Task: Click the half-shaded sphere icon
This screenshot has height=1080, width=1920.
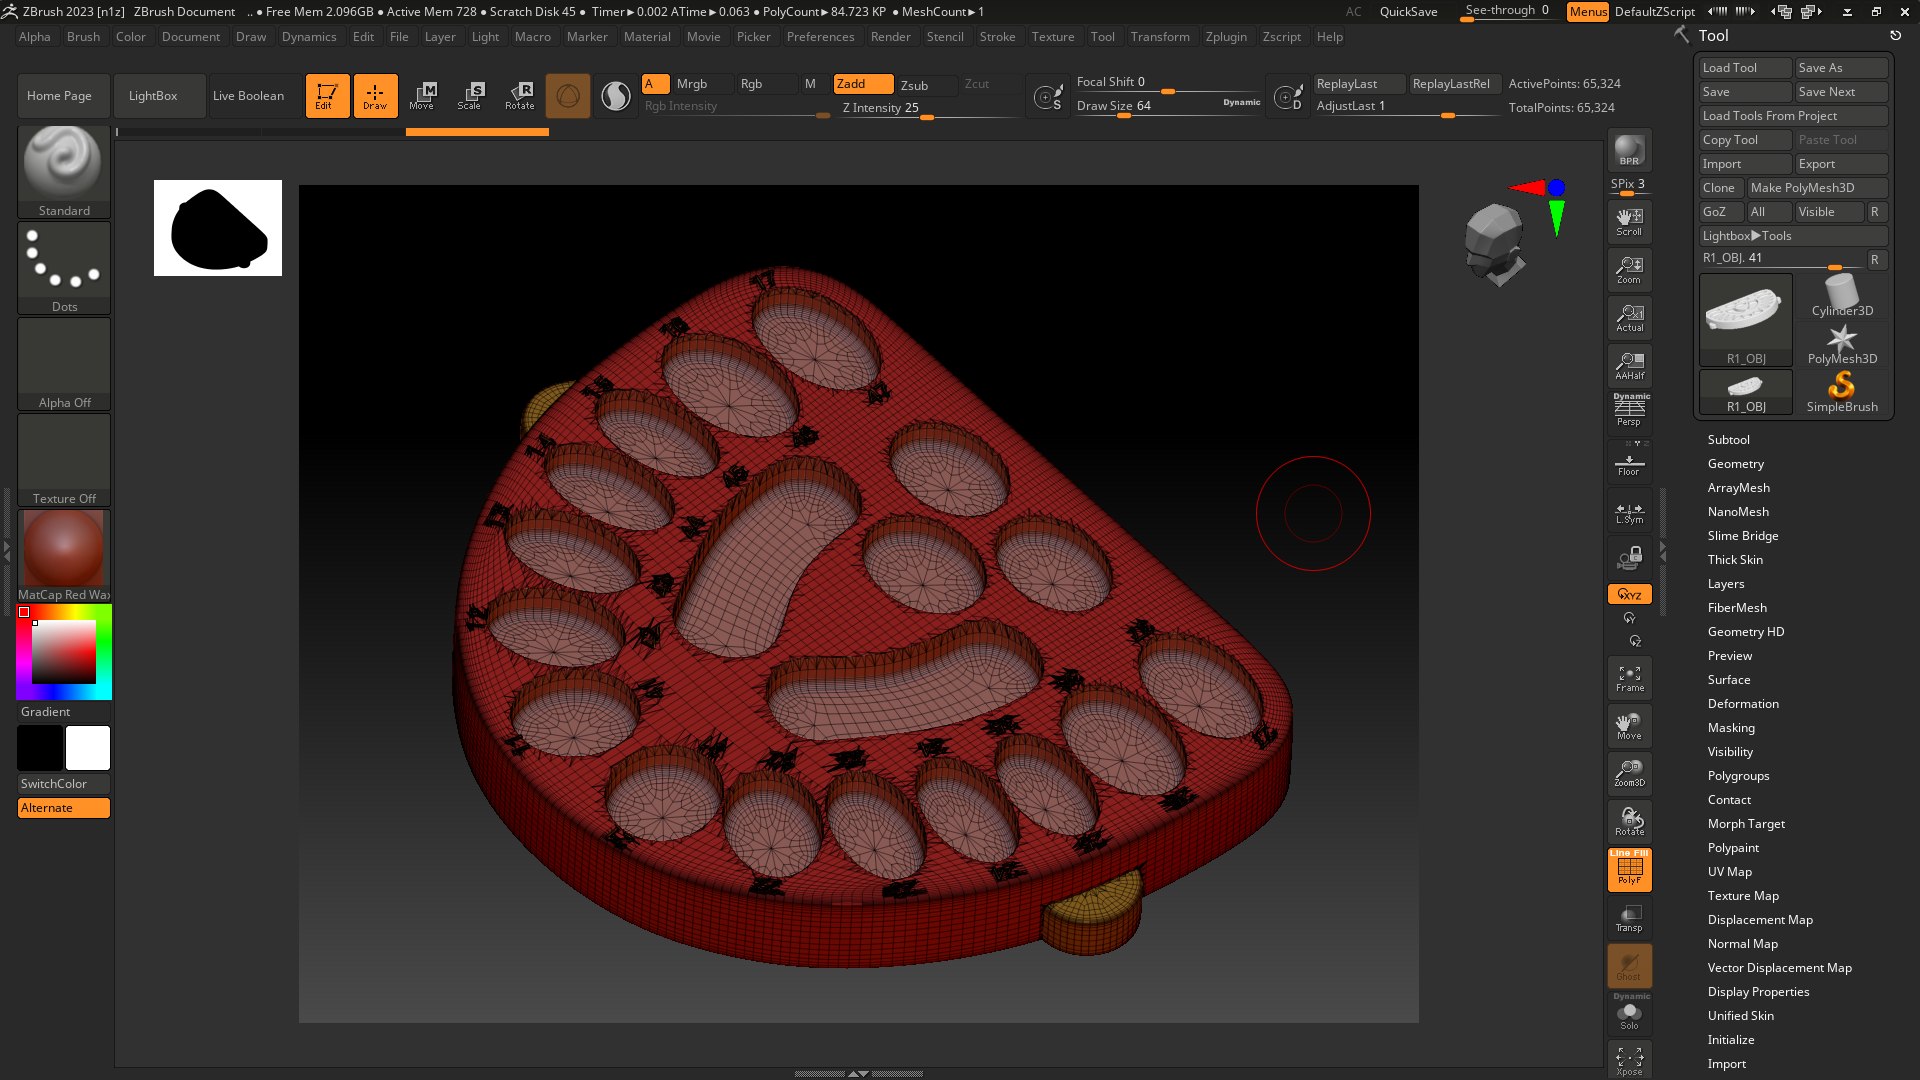Action: [x=616, y=96]
